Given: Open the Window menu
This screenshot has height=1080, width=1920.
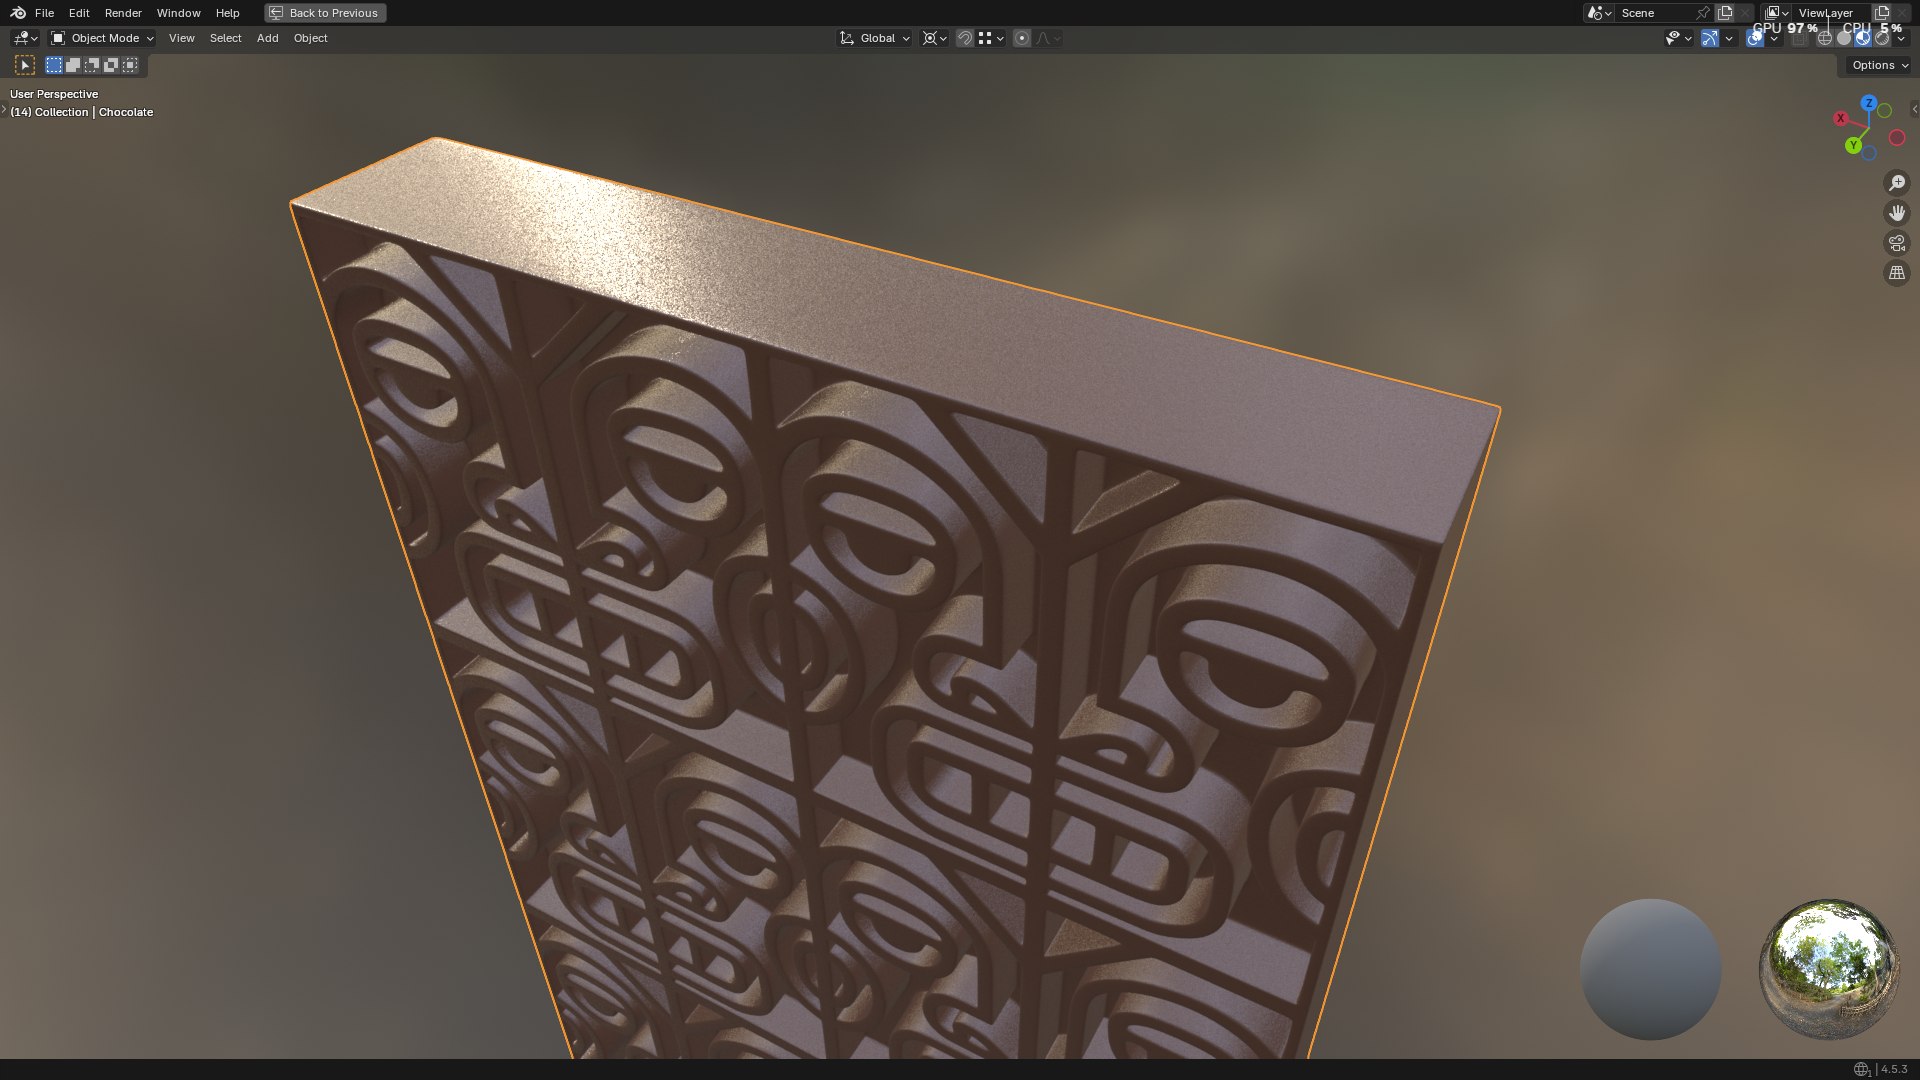Looking at the screenshot, I should click(178, 13).
